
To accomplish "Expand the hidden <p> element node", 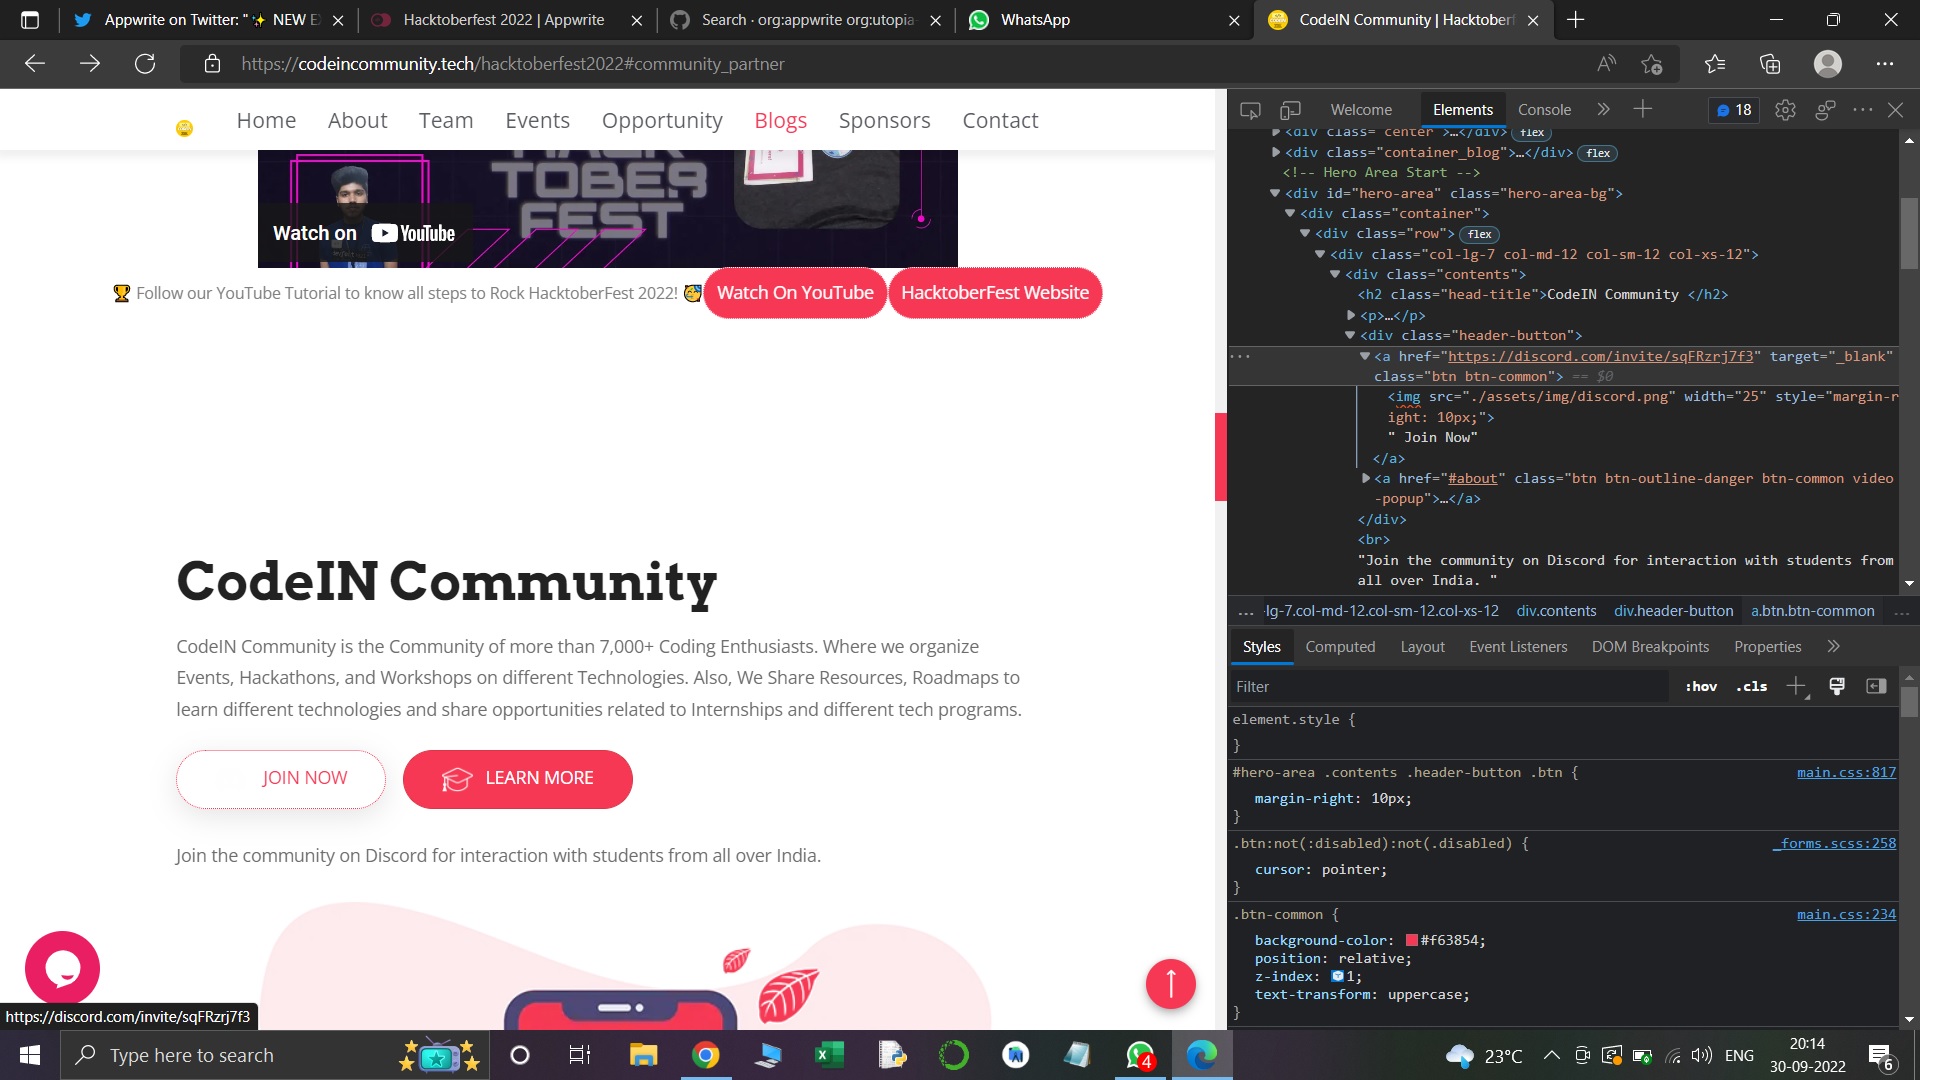I will (x=1353, y=315).
